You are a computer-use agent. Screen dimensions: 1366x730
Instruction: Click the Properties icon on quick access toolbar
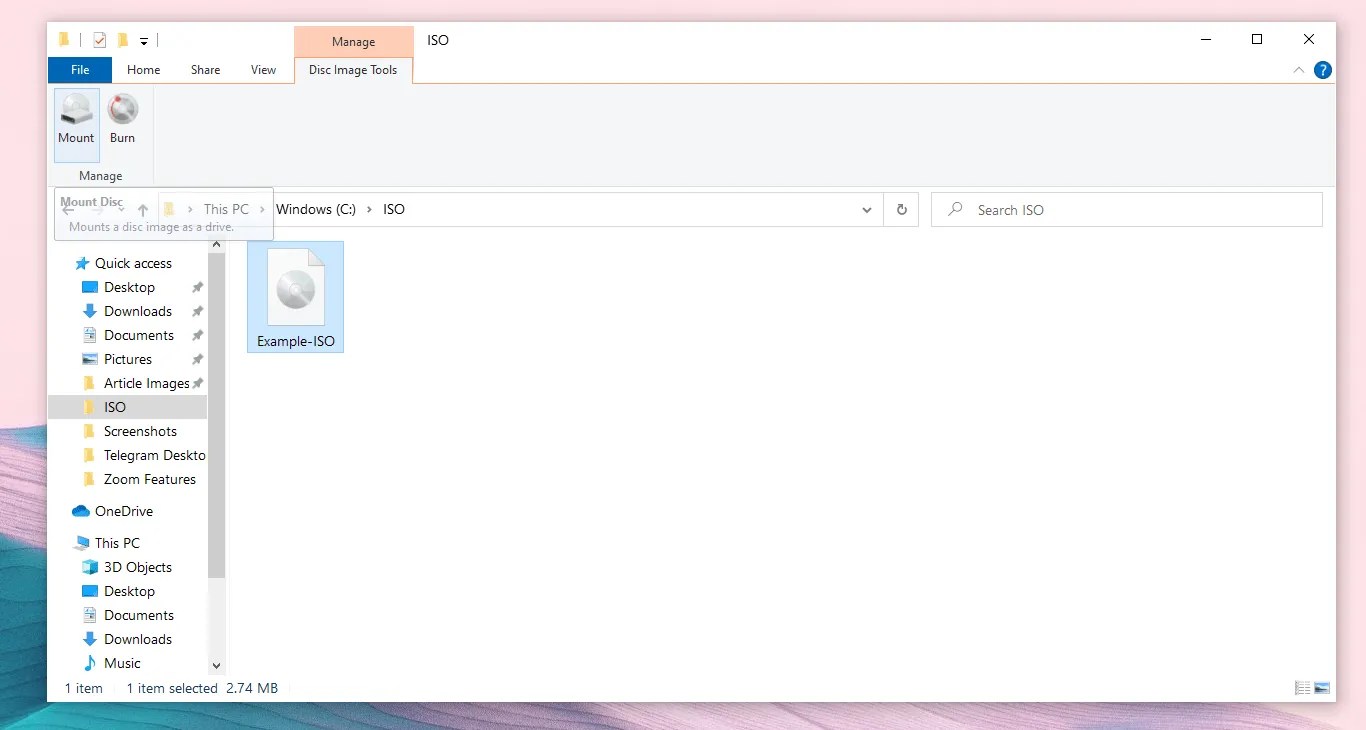tap(100, 40)
